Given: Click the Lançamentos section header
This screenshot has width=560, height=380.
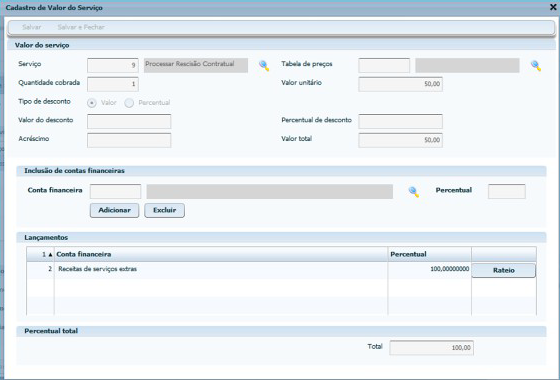Looking at the screenshot, I should pos(281,238).
